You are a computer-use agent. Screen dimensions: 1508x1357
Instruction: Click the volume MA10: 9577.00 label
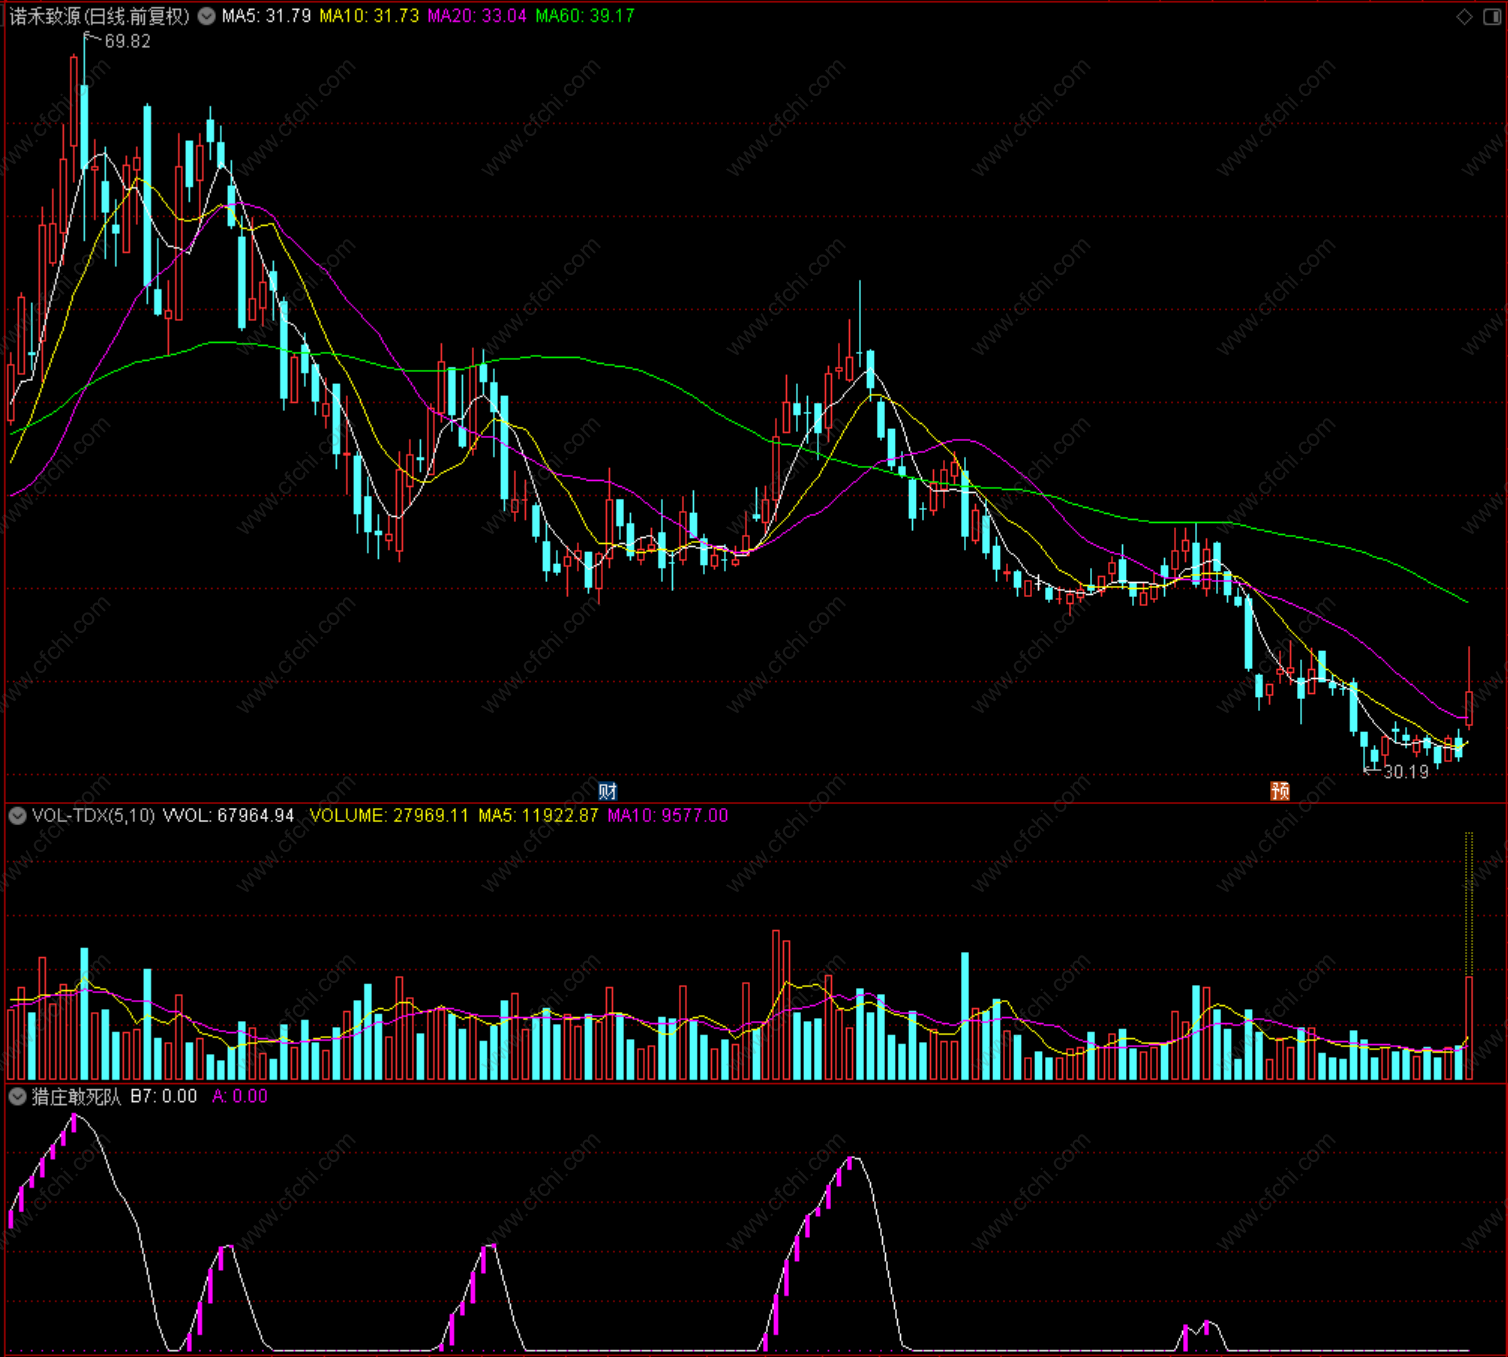coord(668,816)
